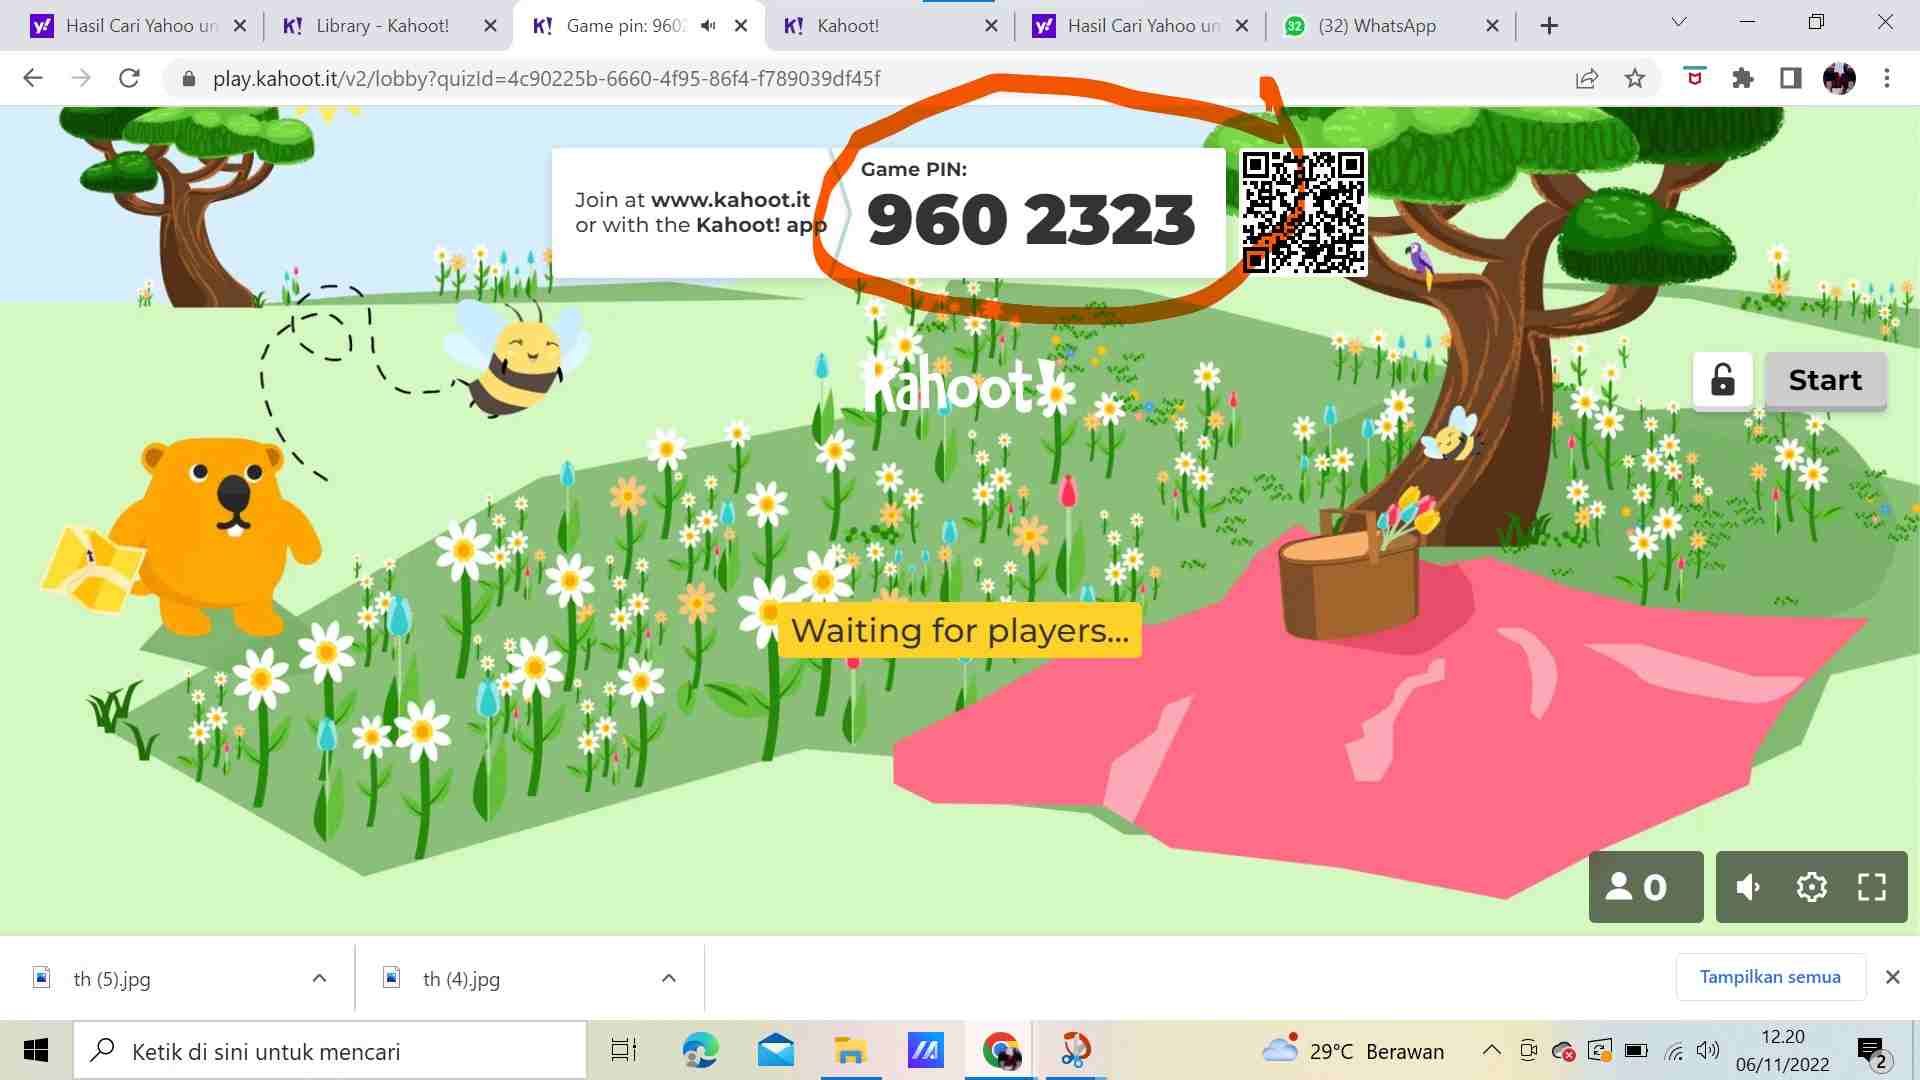Open the Windows Start menu
This screenshot has width=1920, height=1080.
coord(36,1051)
